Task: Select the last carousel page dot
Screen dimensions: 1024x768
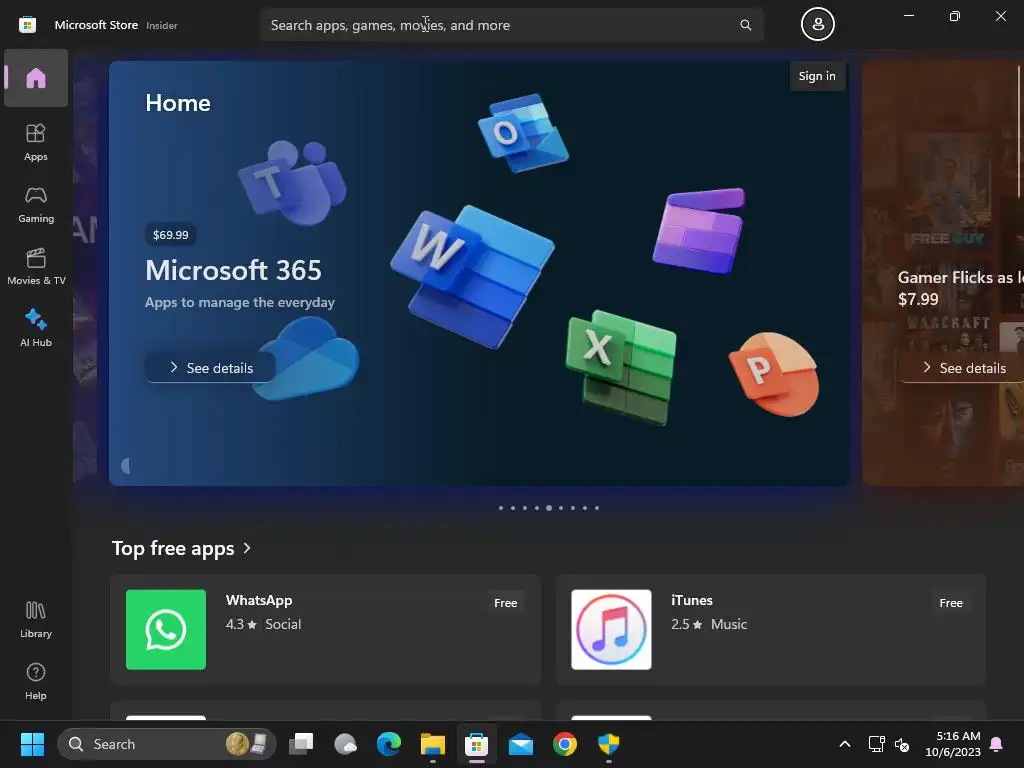Action: [x=597, y=507]
